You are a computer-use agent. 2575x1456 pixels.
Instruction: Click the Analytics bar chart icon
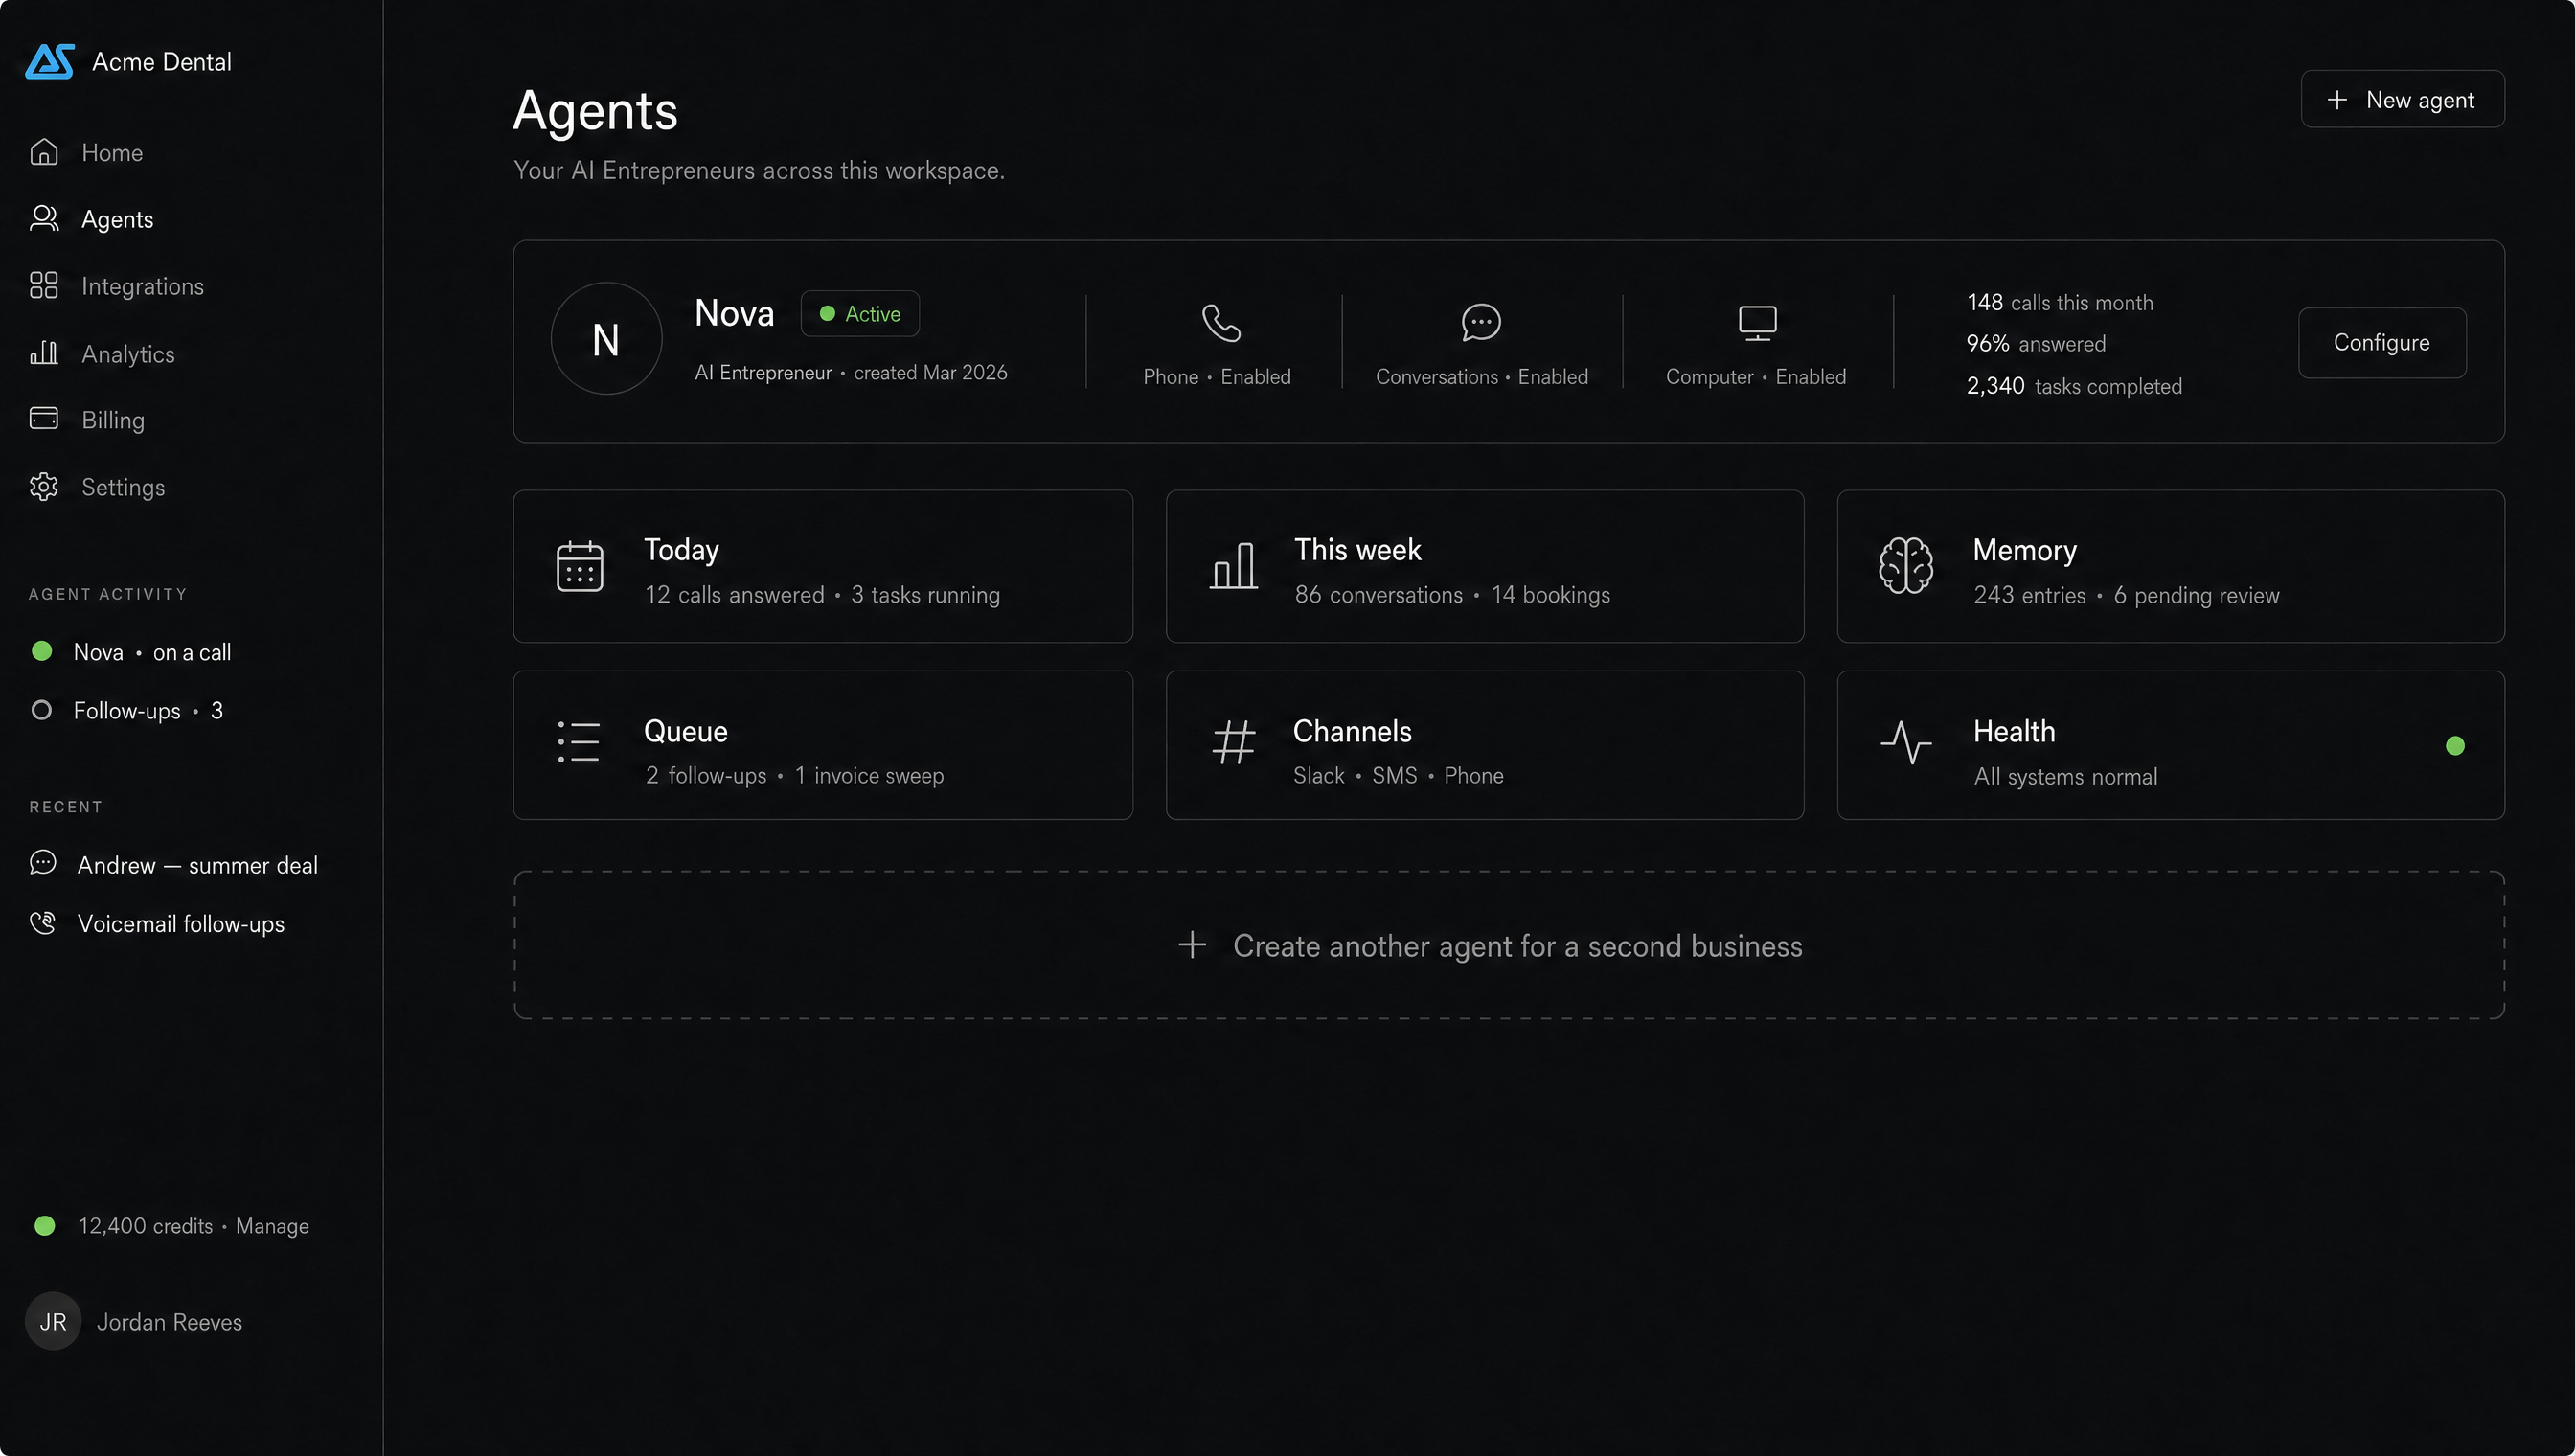coord(44,353)
